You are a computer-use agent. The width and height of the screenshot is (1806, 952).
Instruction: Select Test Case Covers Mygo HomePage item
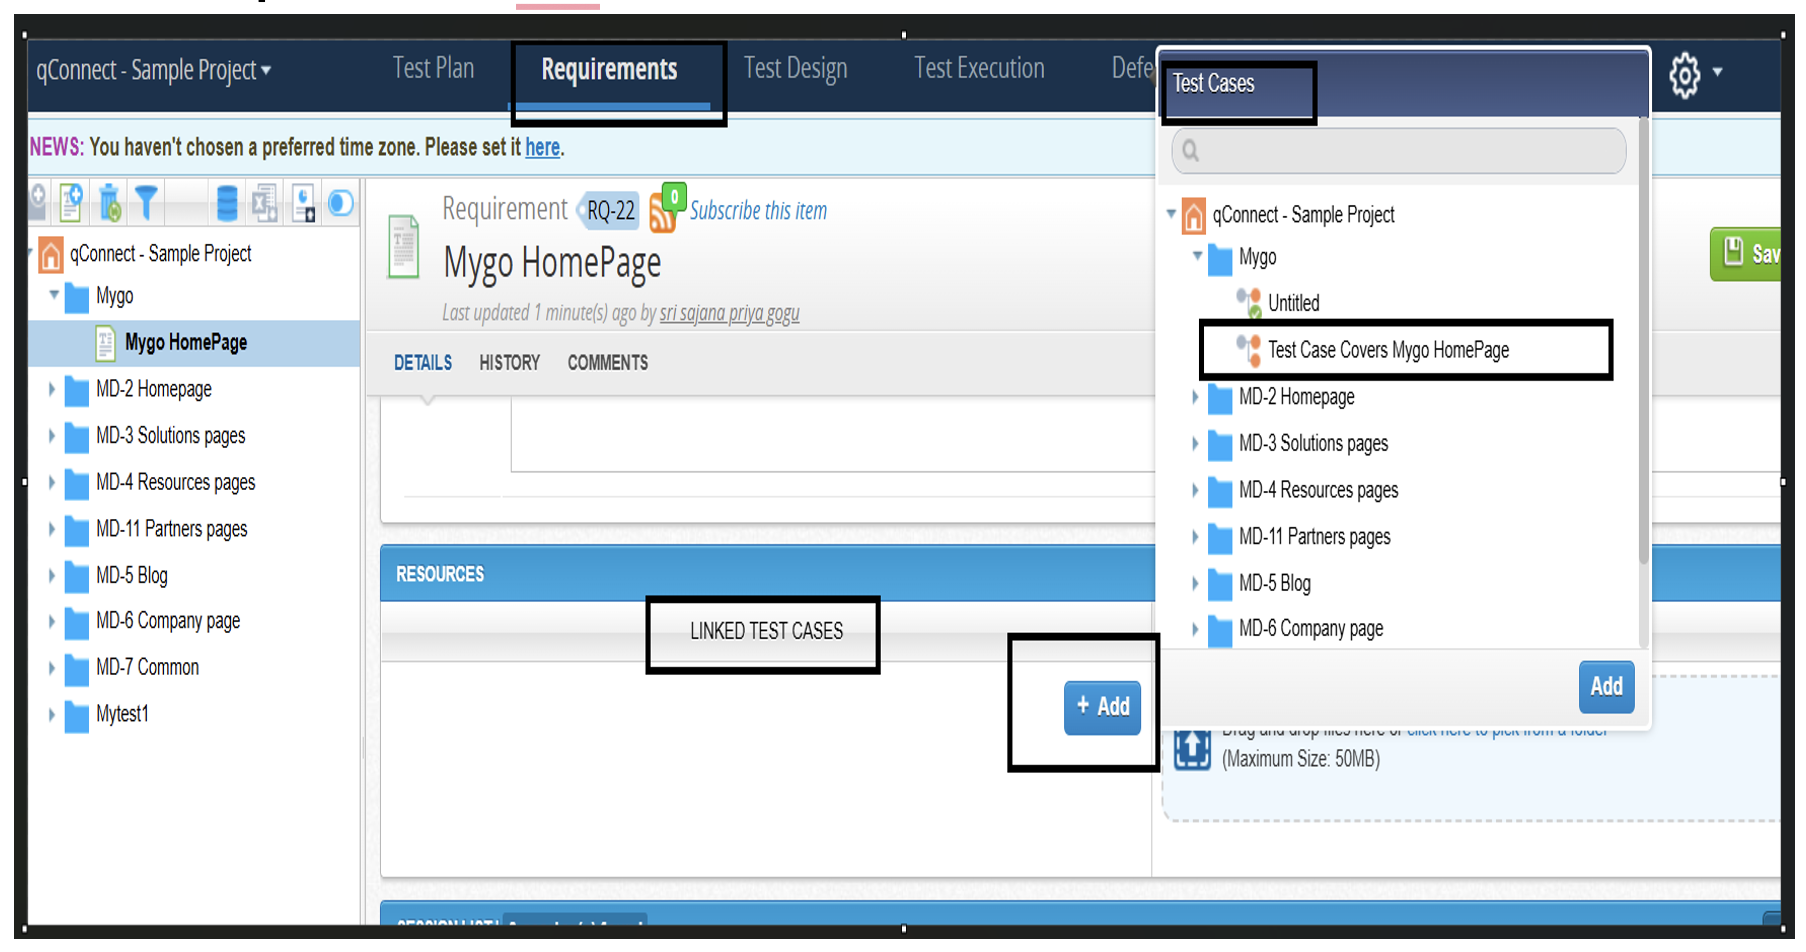[x=1388, y=350]
